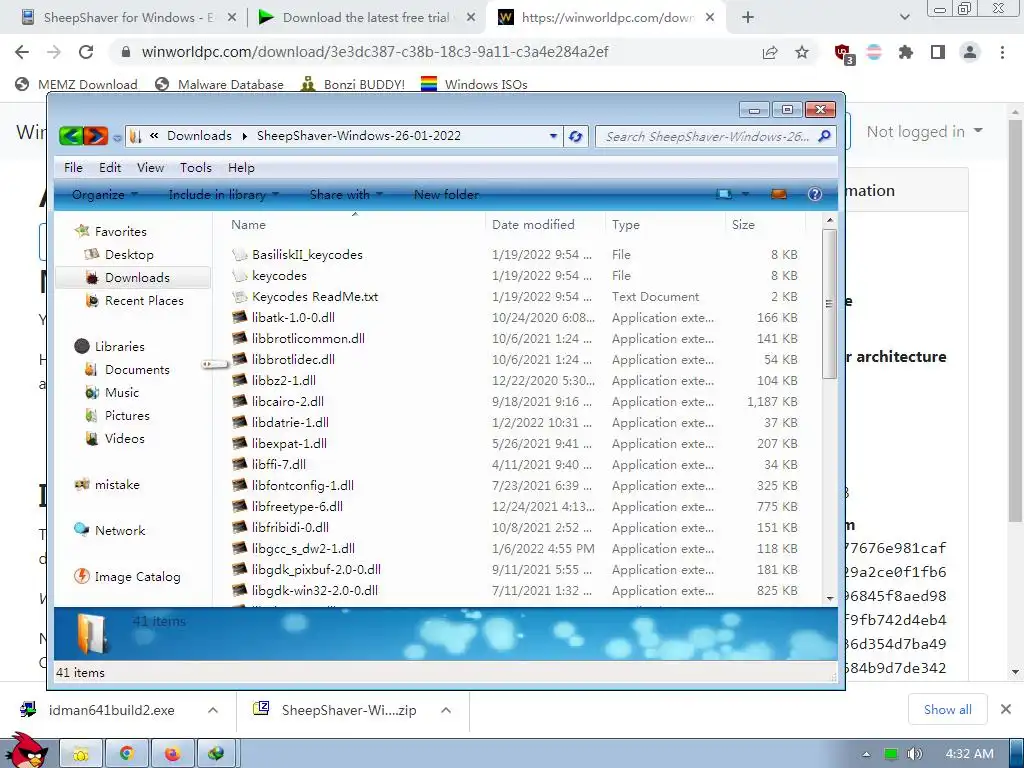
Task: Click the Downloads breadcrumb in address bar
Action: click(x=199, y=136)
